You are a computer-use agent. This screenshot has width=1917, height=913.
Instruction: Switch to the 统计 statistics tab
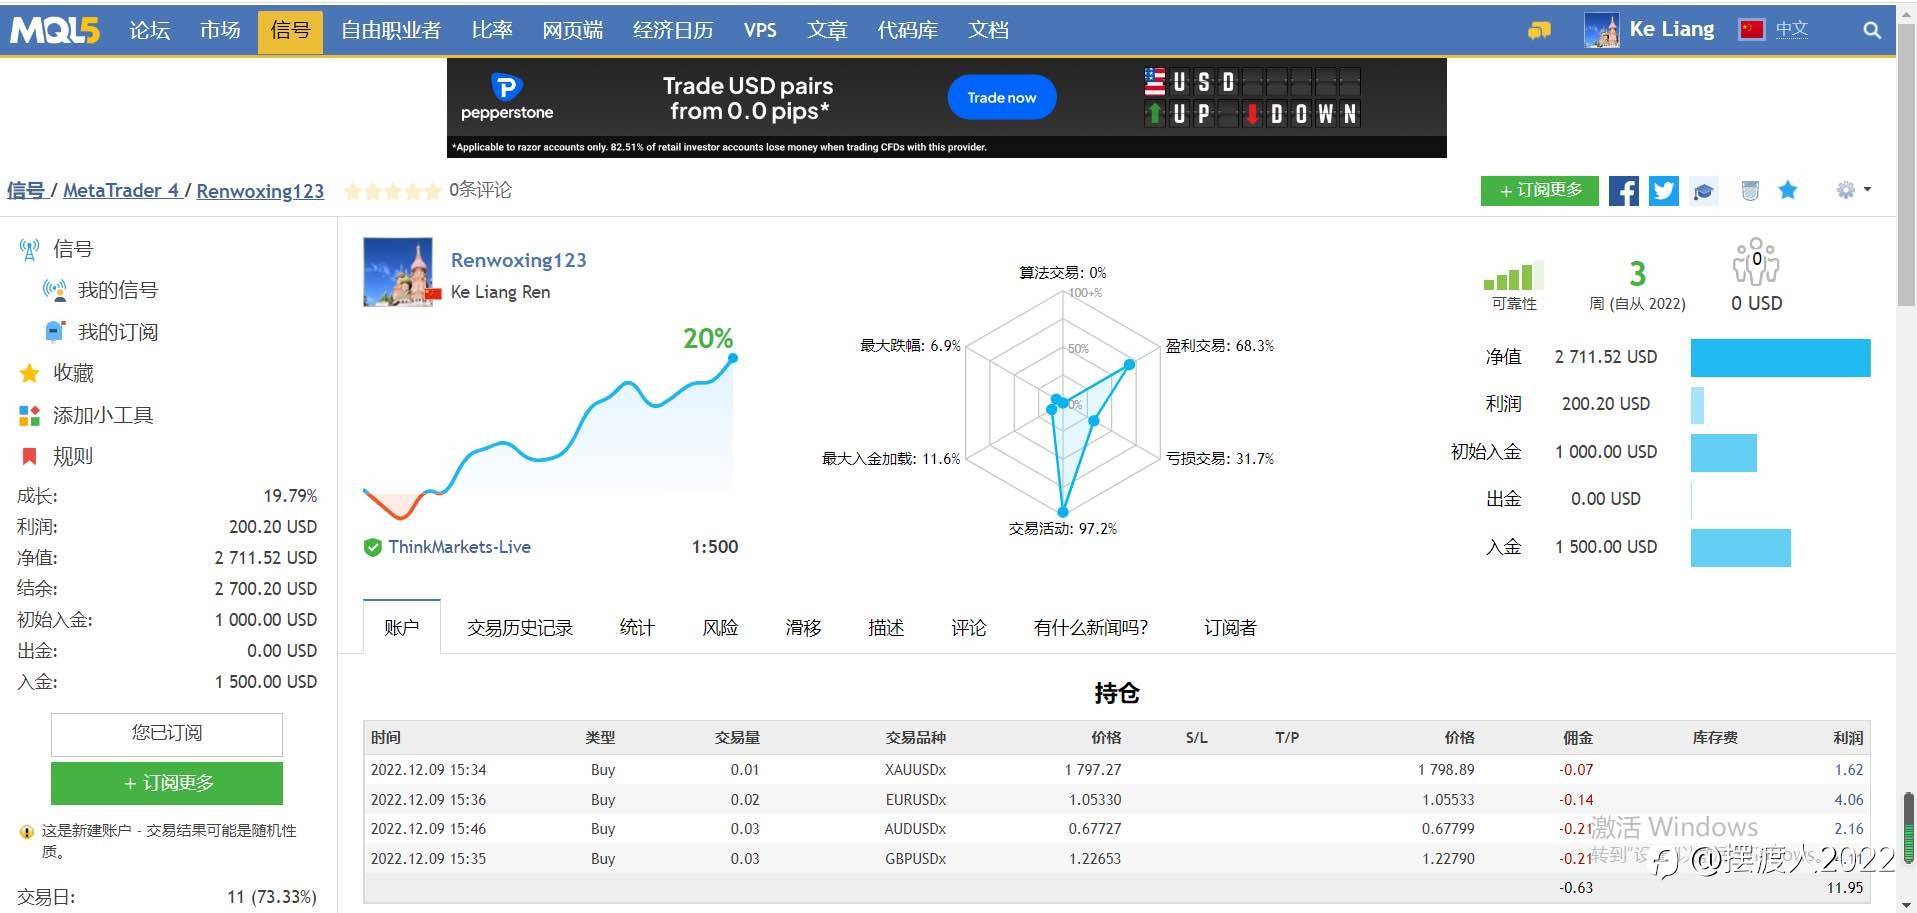637,627
